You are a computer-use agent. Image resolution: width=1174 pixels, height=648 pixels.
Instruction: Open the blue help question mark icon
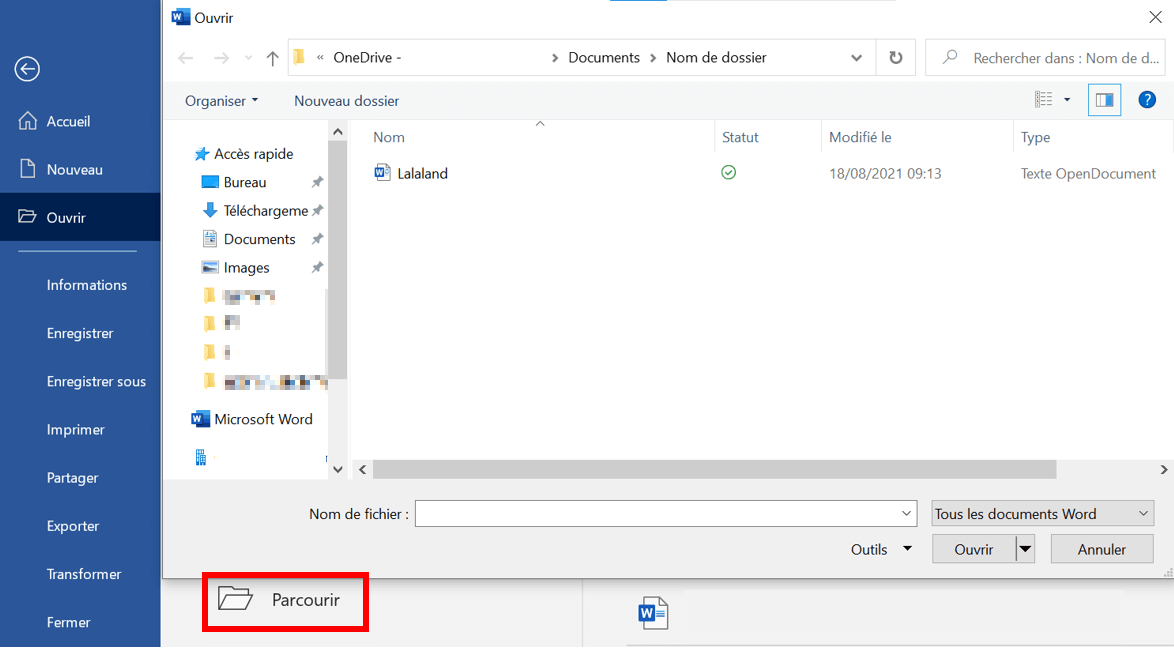[1147, 100]
